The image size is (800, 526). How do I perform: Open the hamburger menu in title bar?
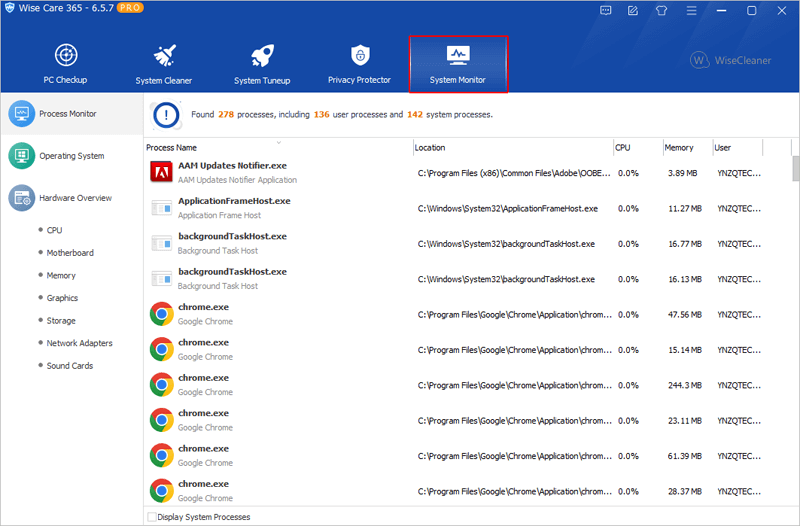point(691,10)
